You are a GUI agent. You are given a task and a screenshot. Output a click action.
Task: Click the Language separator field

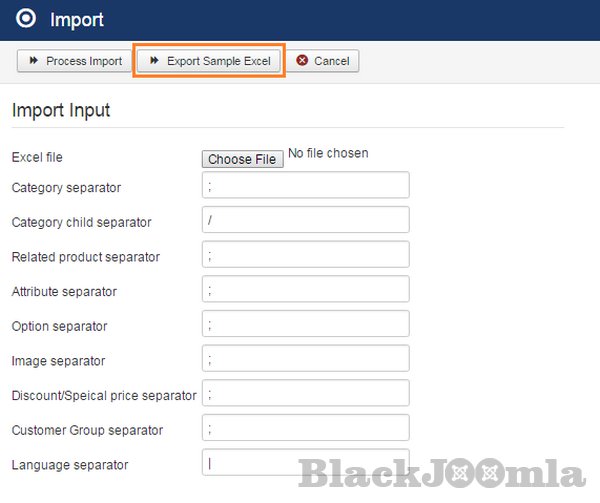[305, 463]
